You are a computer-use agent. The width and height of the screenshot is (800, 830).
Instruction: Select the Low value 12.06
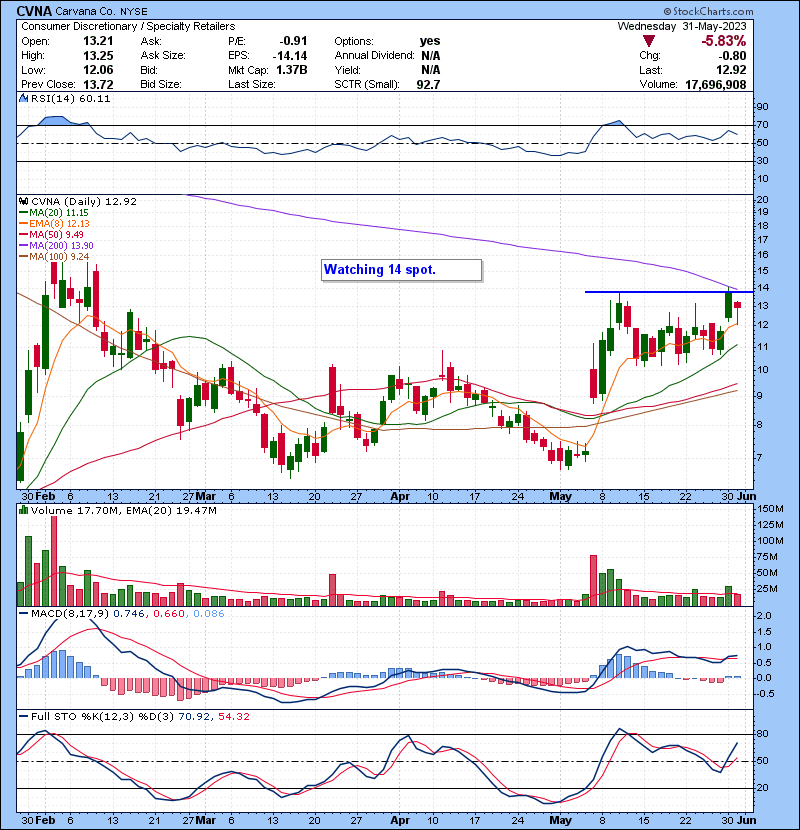pyautogui.click(x=98, y=70)
